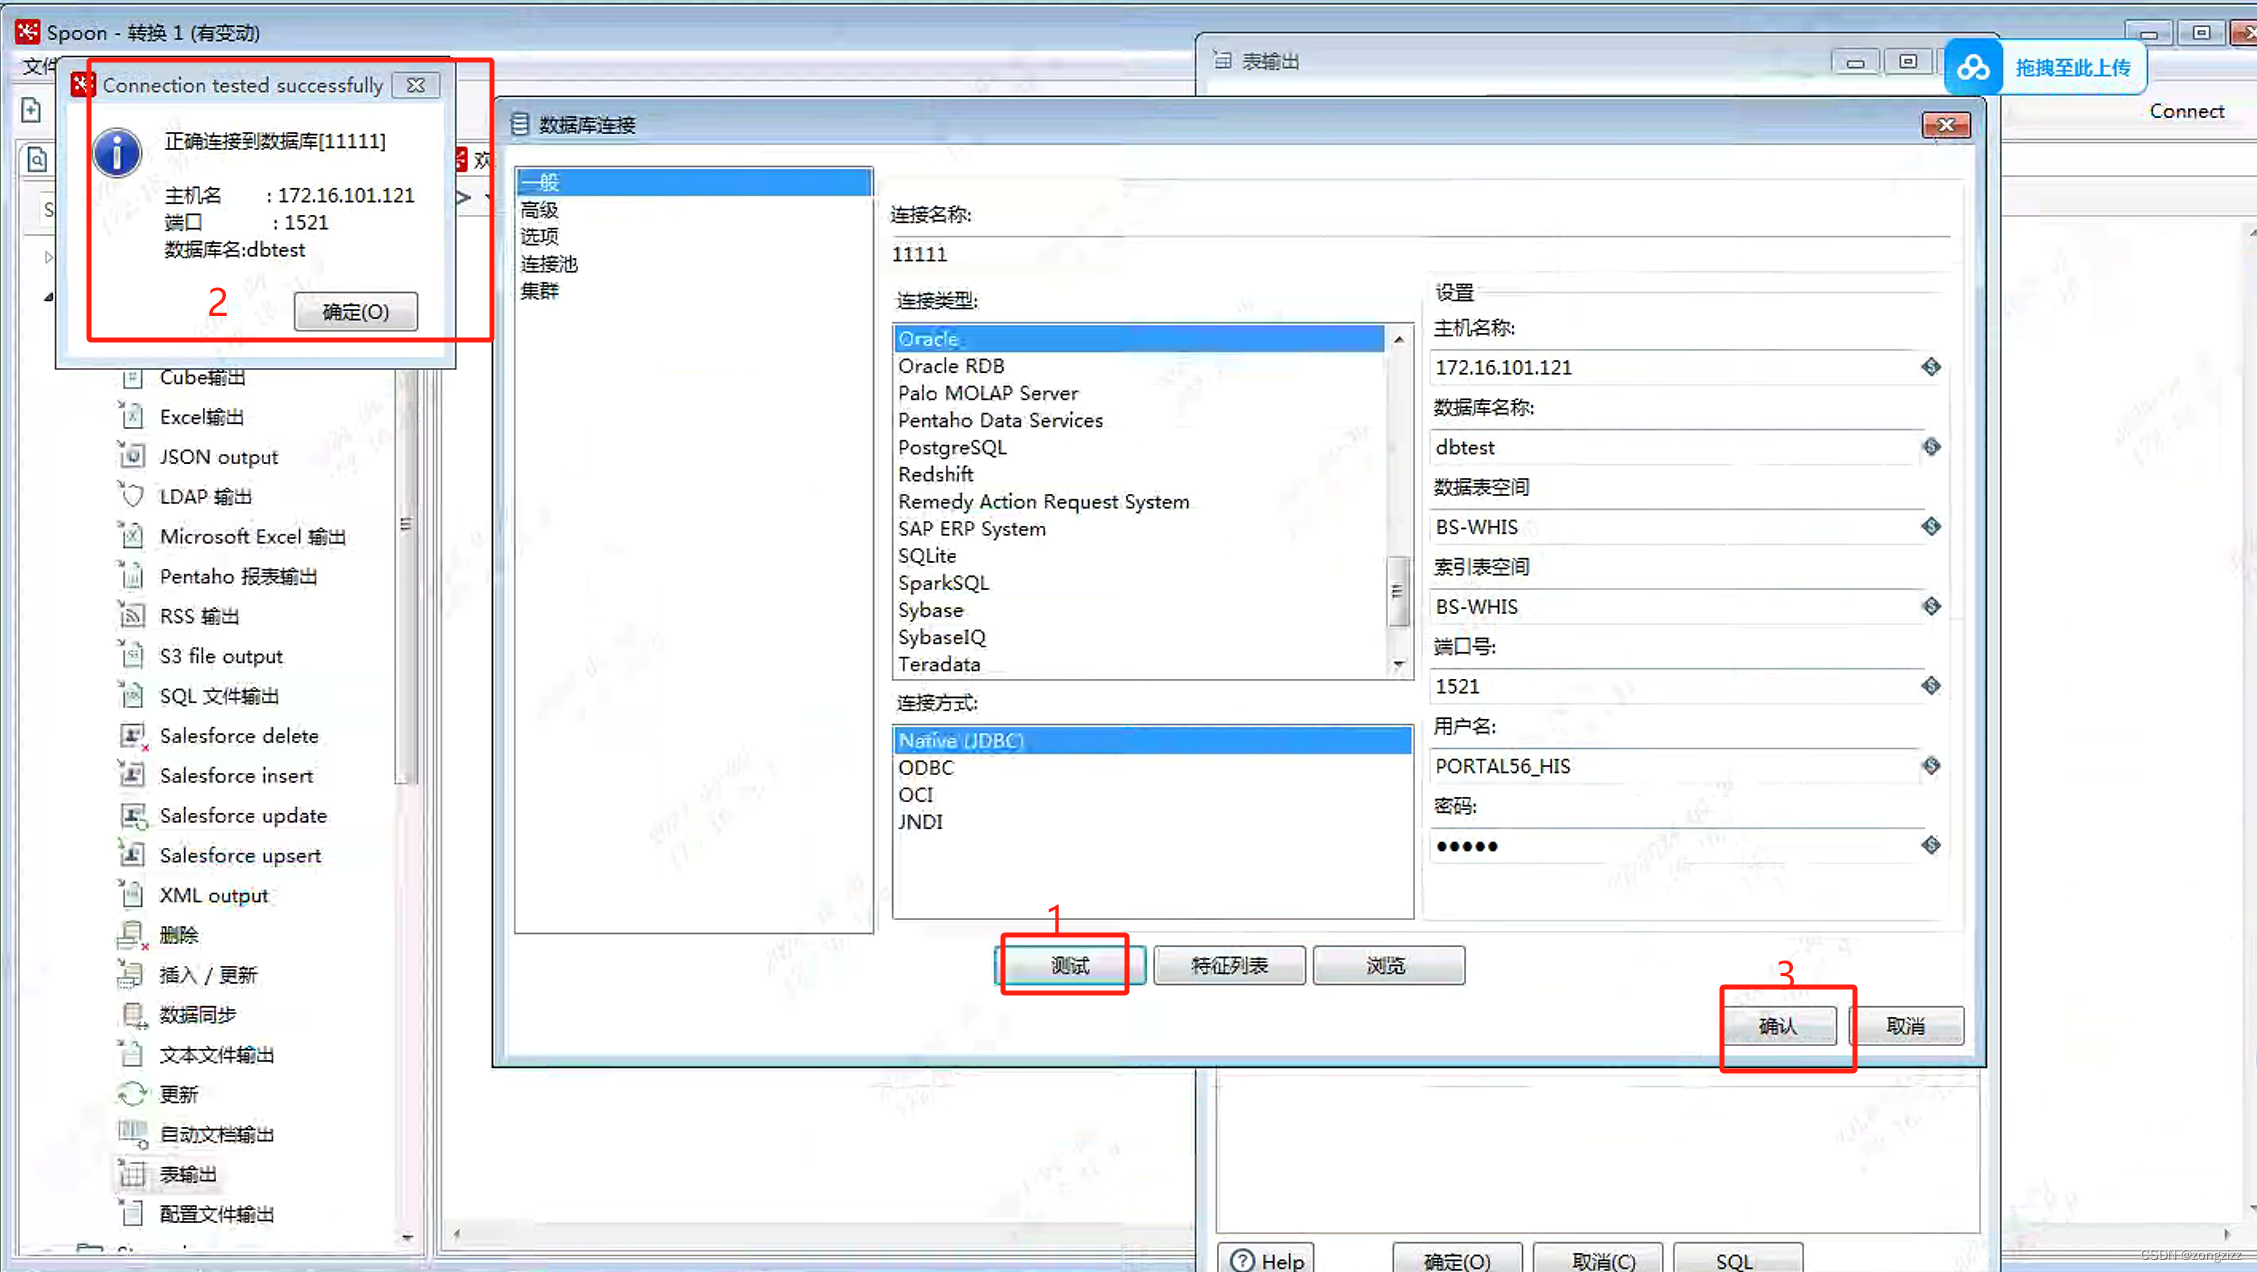Click the connection type list scroll-up arrow

pyautogui.click(x=1399, y=340)
